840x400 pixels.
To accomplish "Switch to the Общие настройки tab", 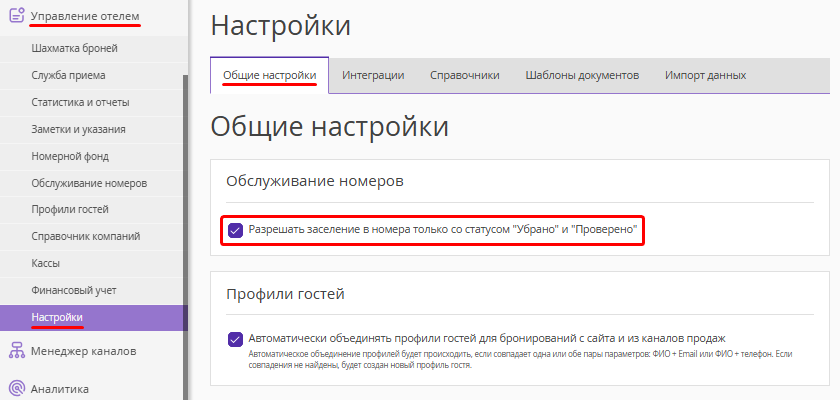I will (x=269, y=75).
